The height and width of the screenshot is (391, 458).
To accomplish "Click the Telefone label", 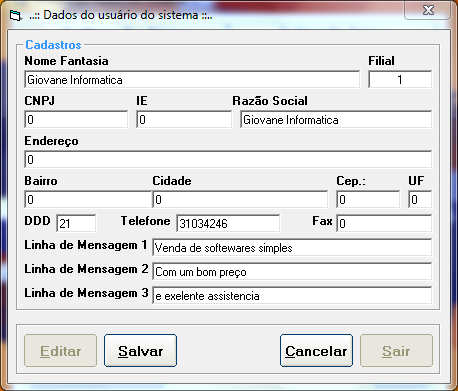I will point(145,221).
